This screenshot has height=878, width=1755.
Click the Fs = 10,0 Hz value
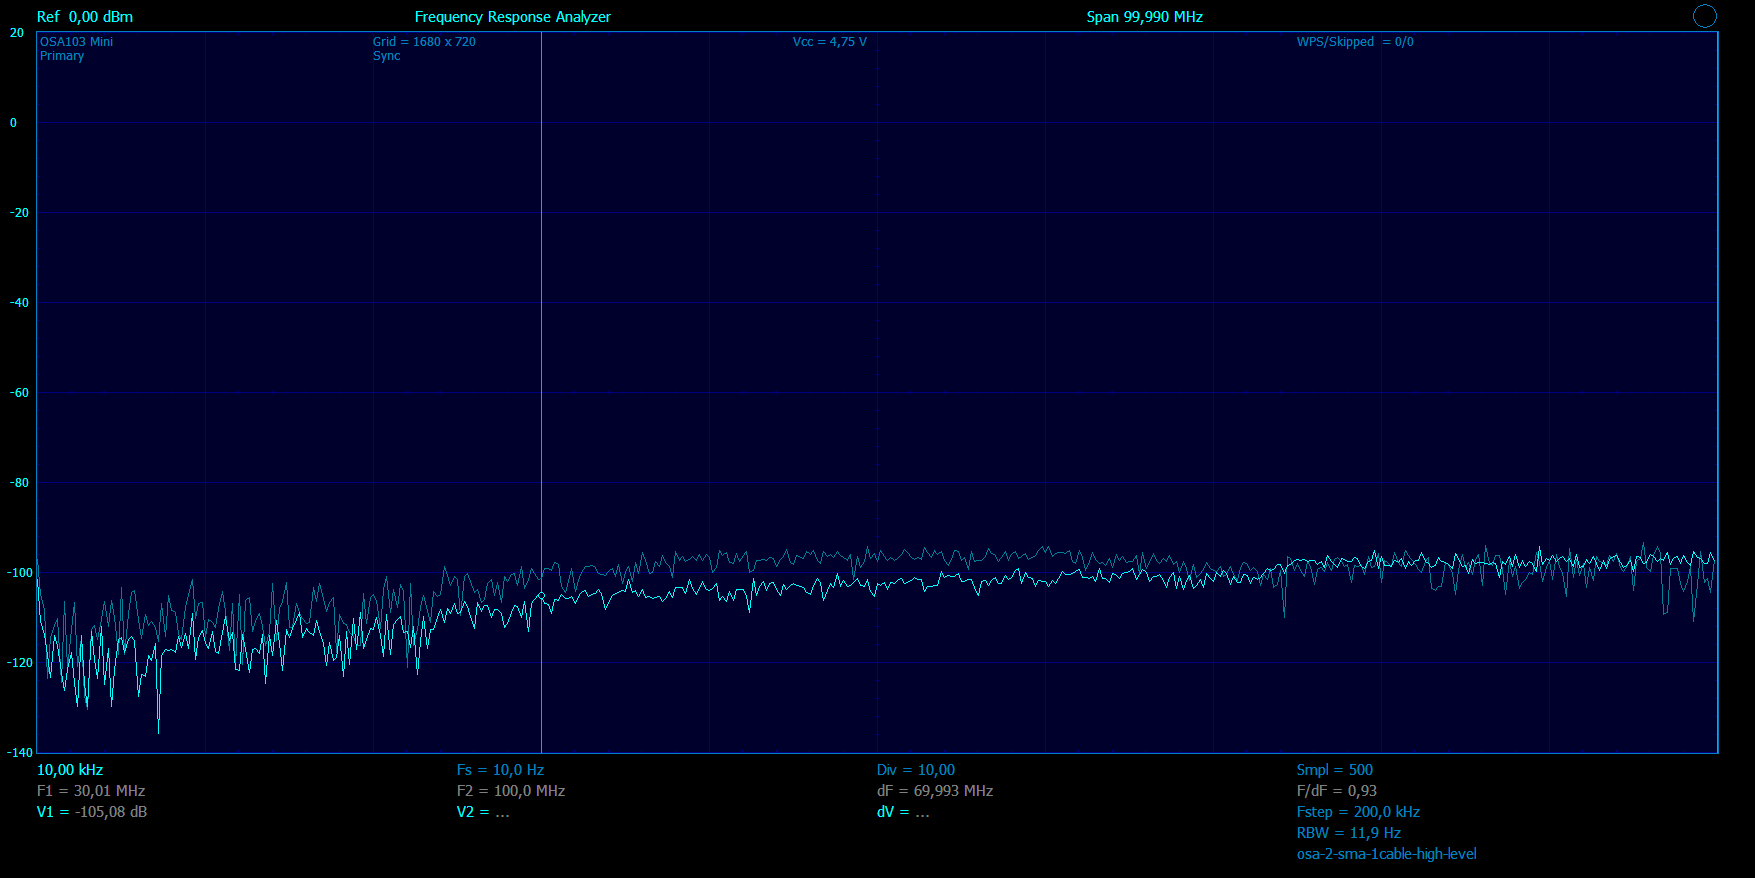pyautogui.click(x=500, y=770)
